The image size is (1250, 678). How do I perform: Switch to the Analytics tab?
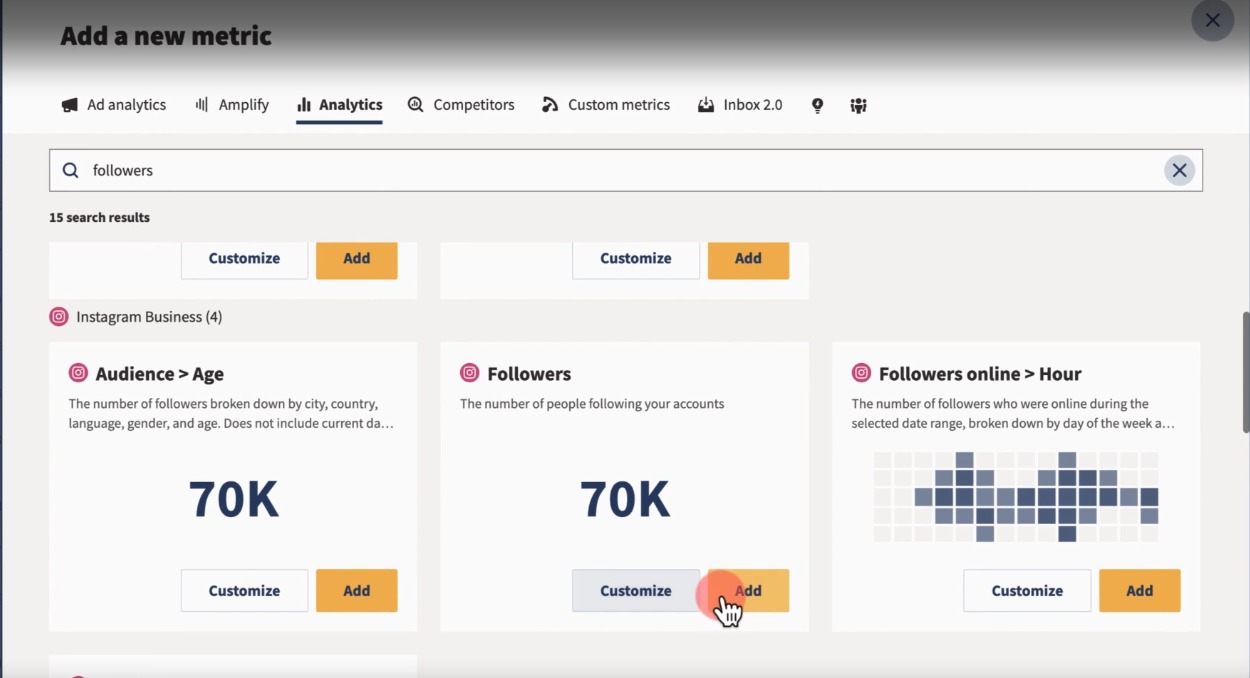click(x=339, y=104)
